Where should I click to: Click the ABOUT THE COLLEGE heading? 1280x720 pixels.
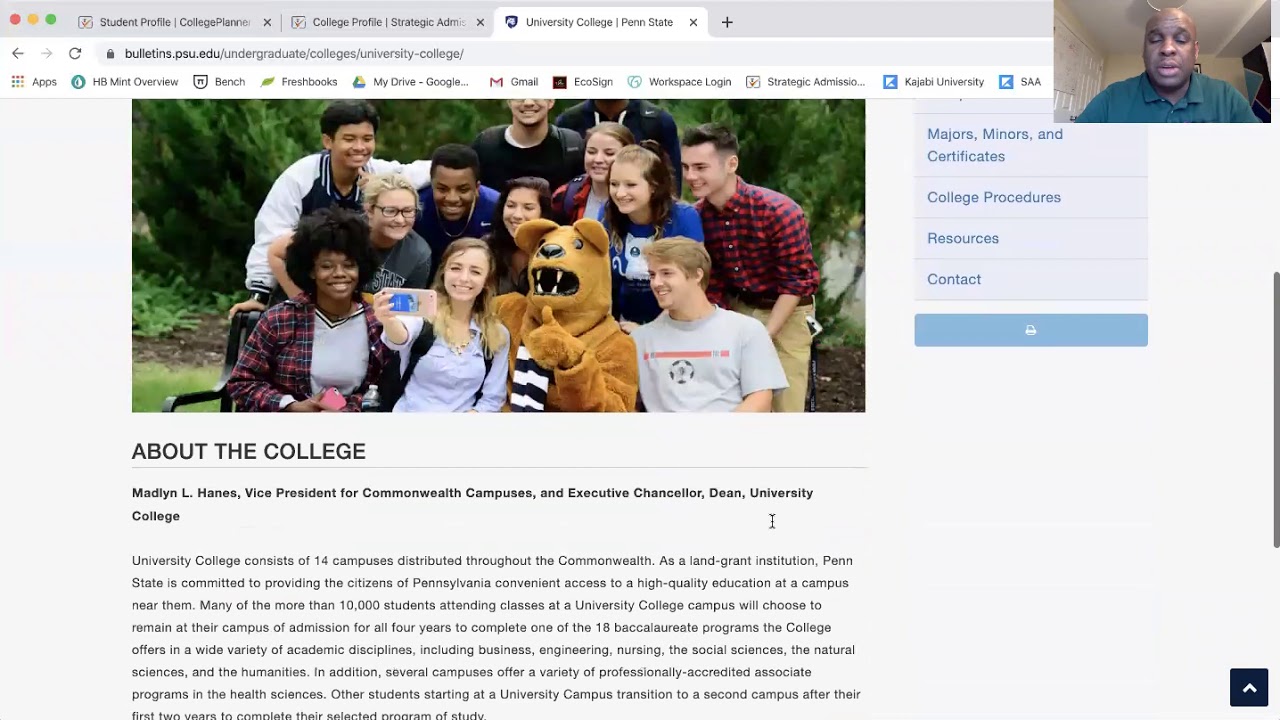pos(249,451)
